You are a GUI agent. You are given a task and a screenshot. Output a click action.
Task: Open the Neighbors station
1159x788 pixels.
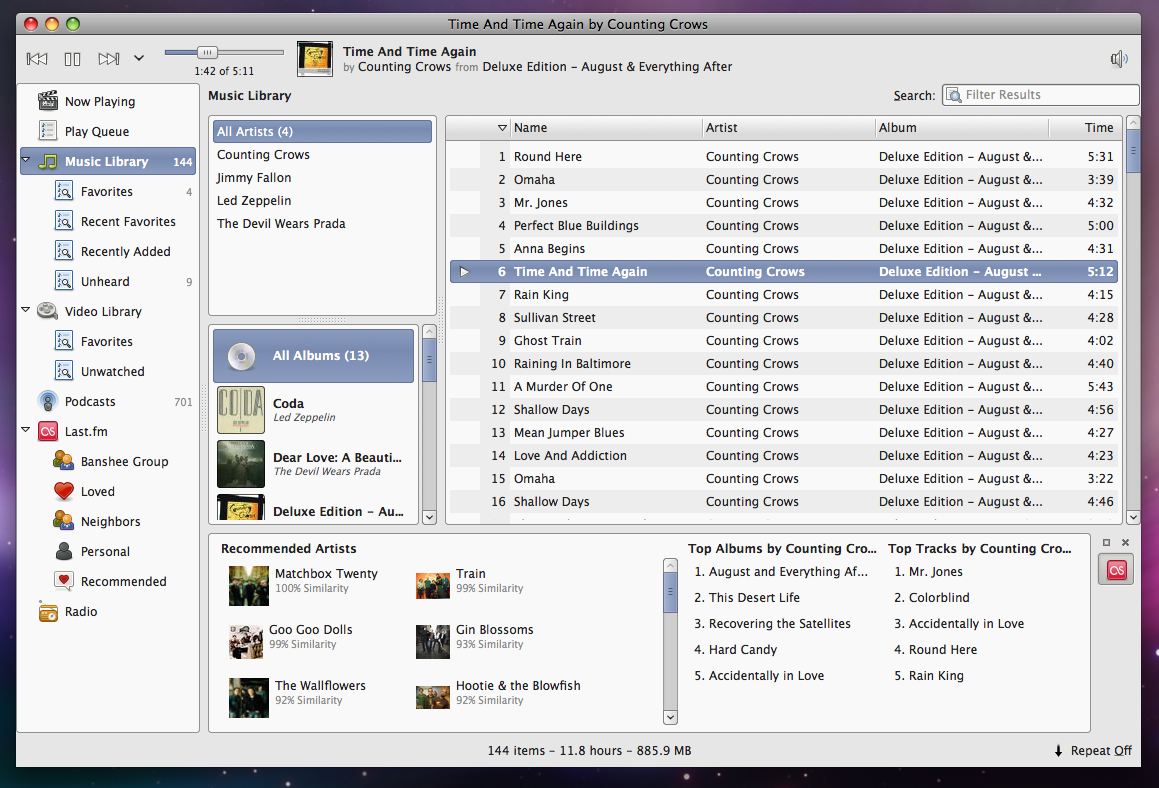pos(109,521)
